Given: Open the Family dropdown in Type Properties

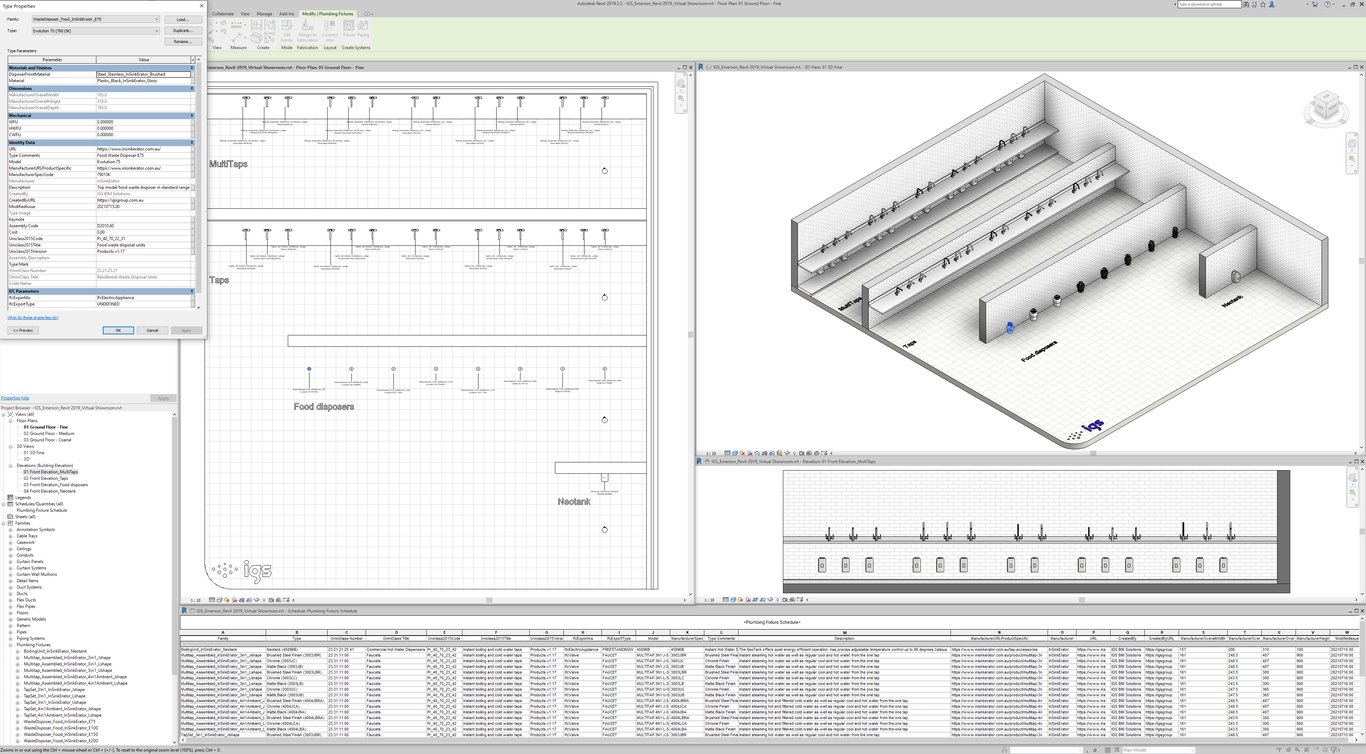Looking at the screenshot, I should 156,19.
